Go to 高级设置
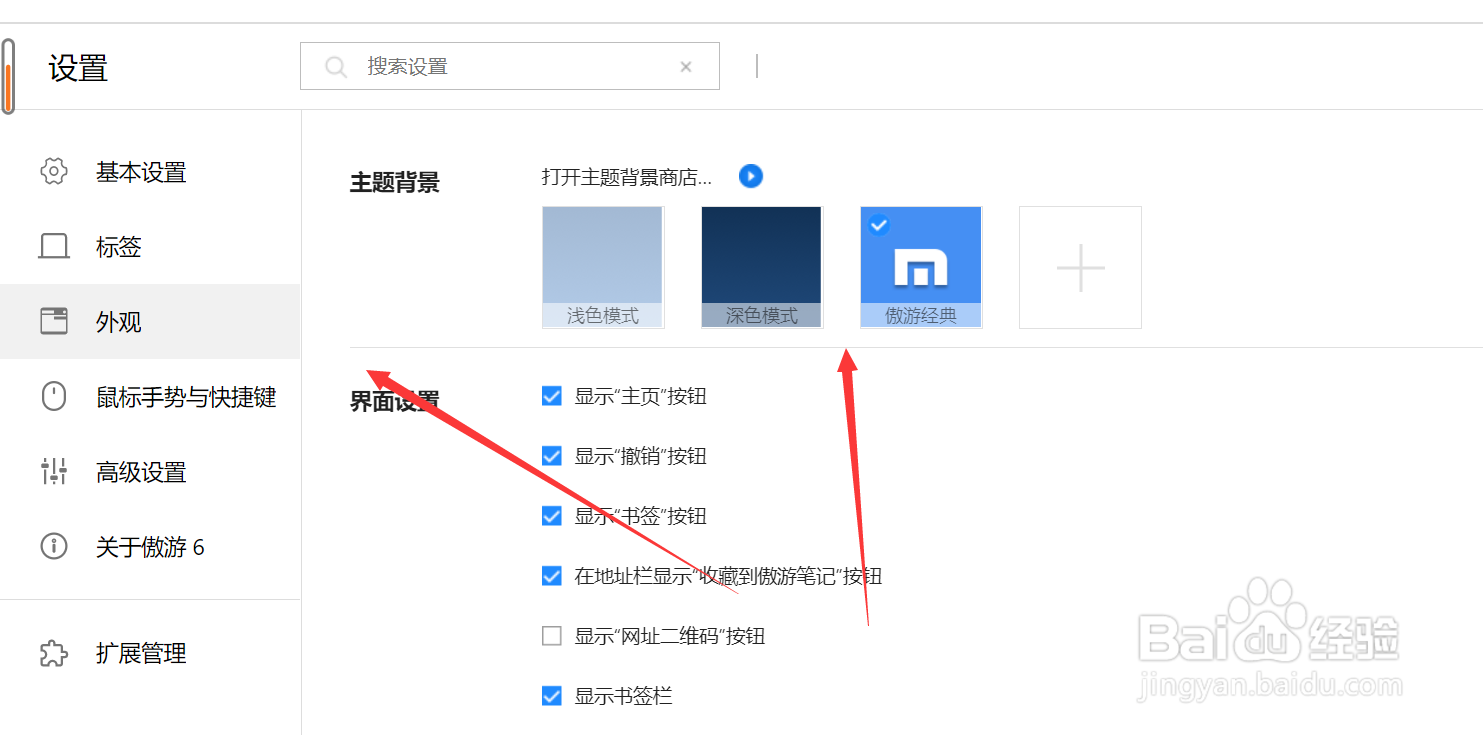1483x735 pixels. pyautogui.click(x=150, y=471)
